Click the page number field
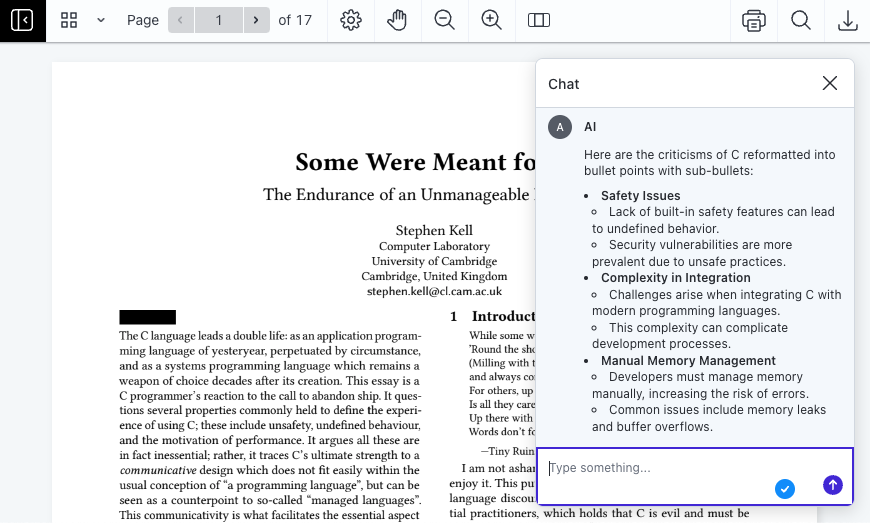 (x=219, y=20)
